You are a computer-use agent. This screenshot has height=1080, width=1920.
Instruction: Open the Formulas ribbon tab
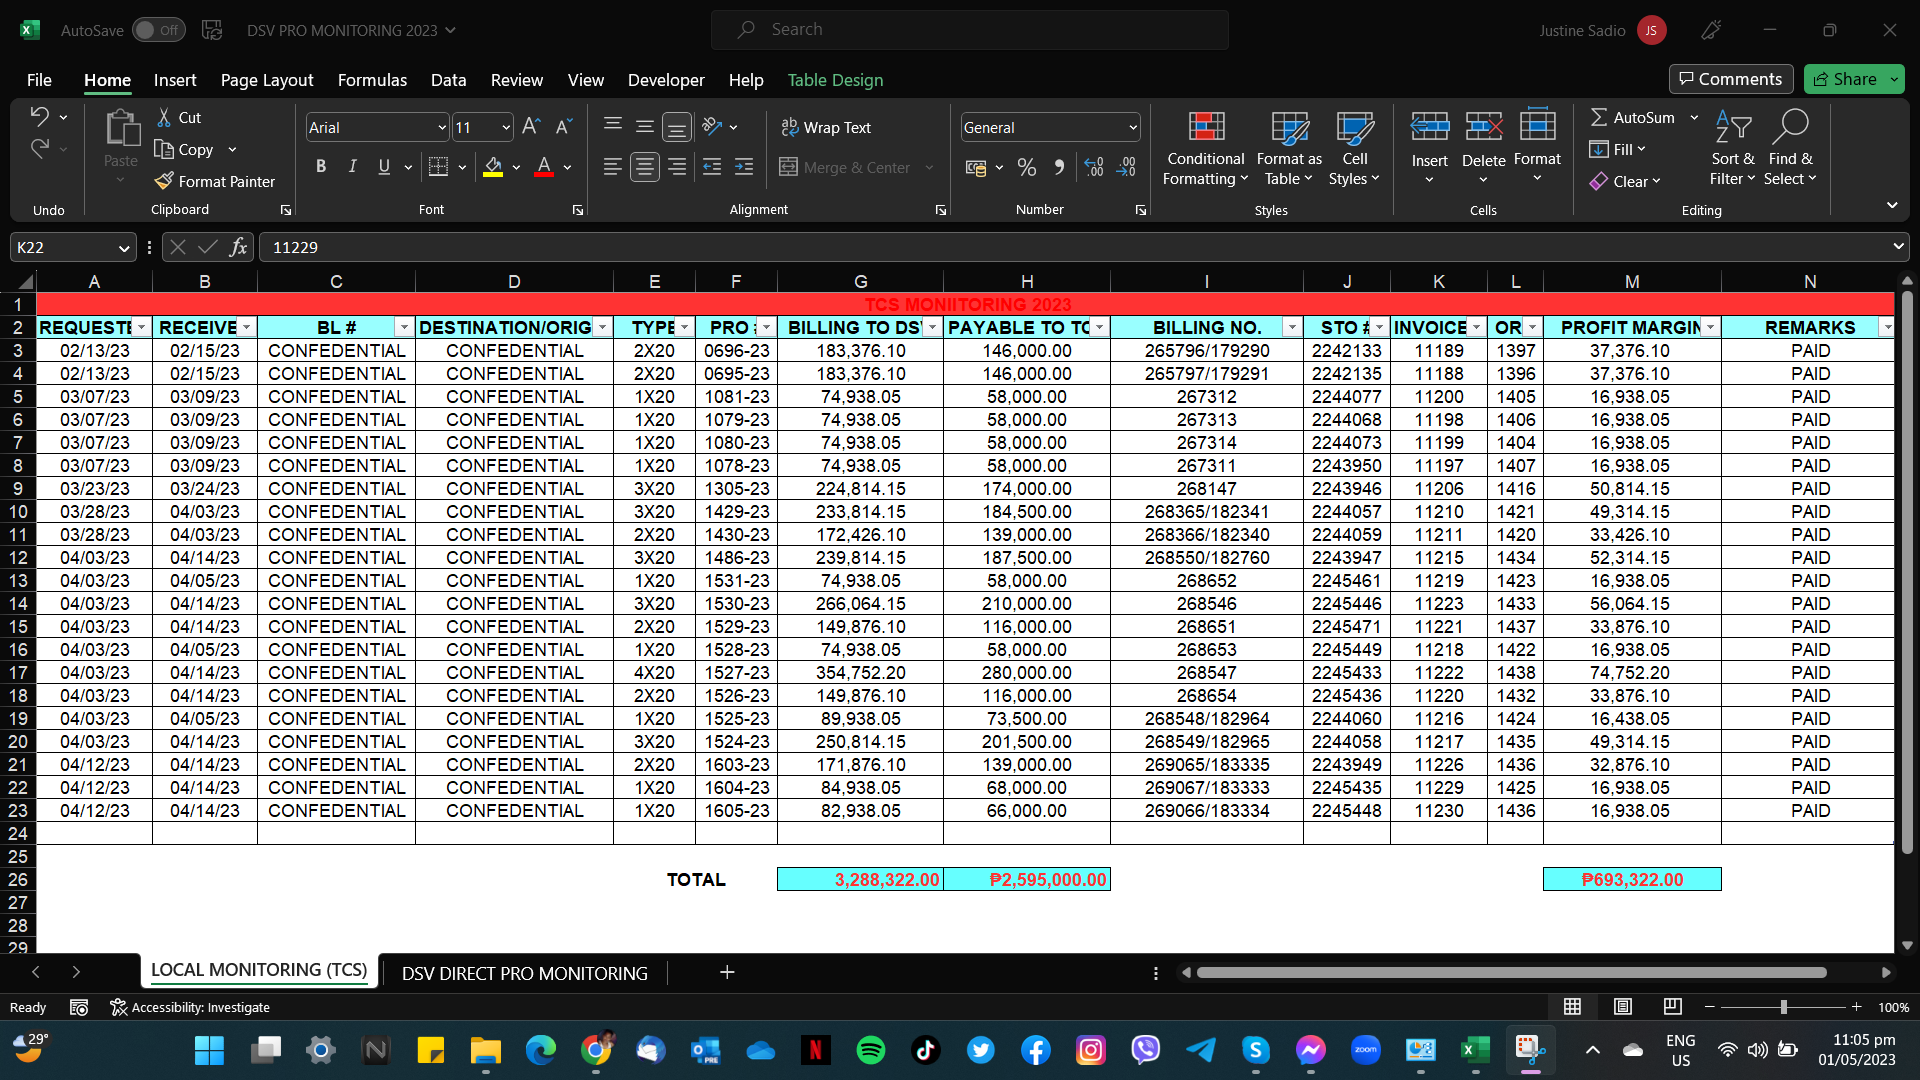pos(372,80)
